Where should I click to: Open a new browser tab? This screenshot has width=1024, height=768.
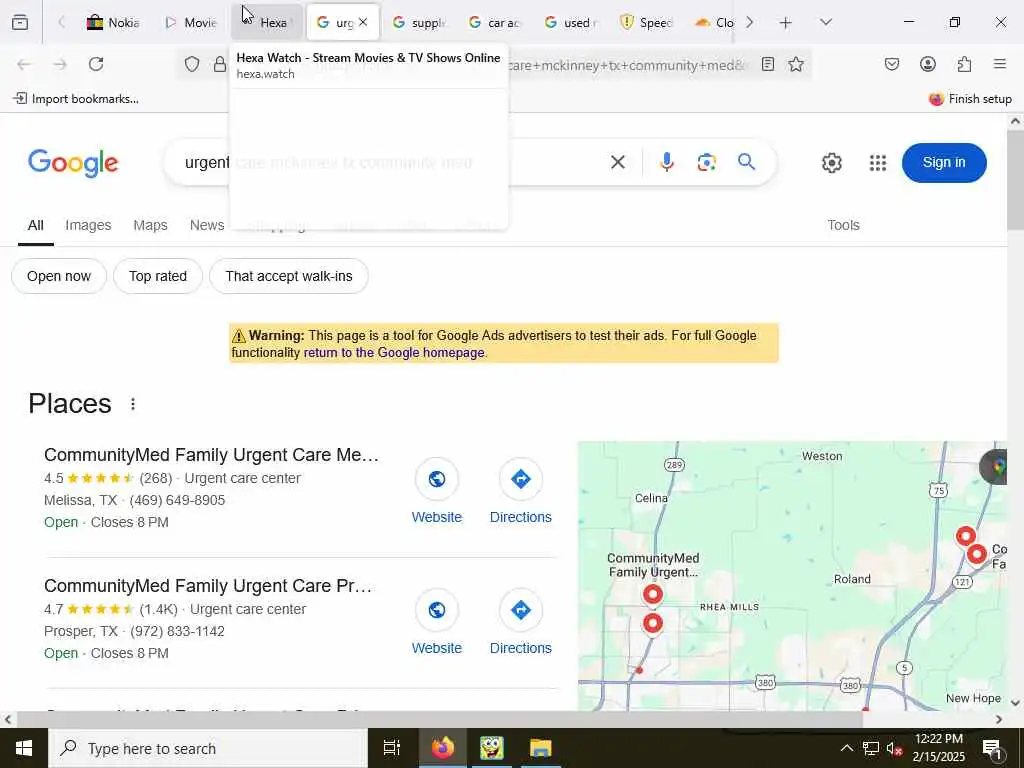click(786, 22)
